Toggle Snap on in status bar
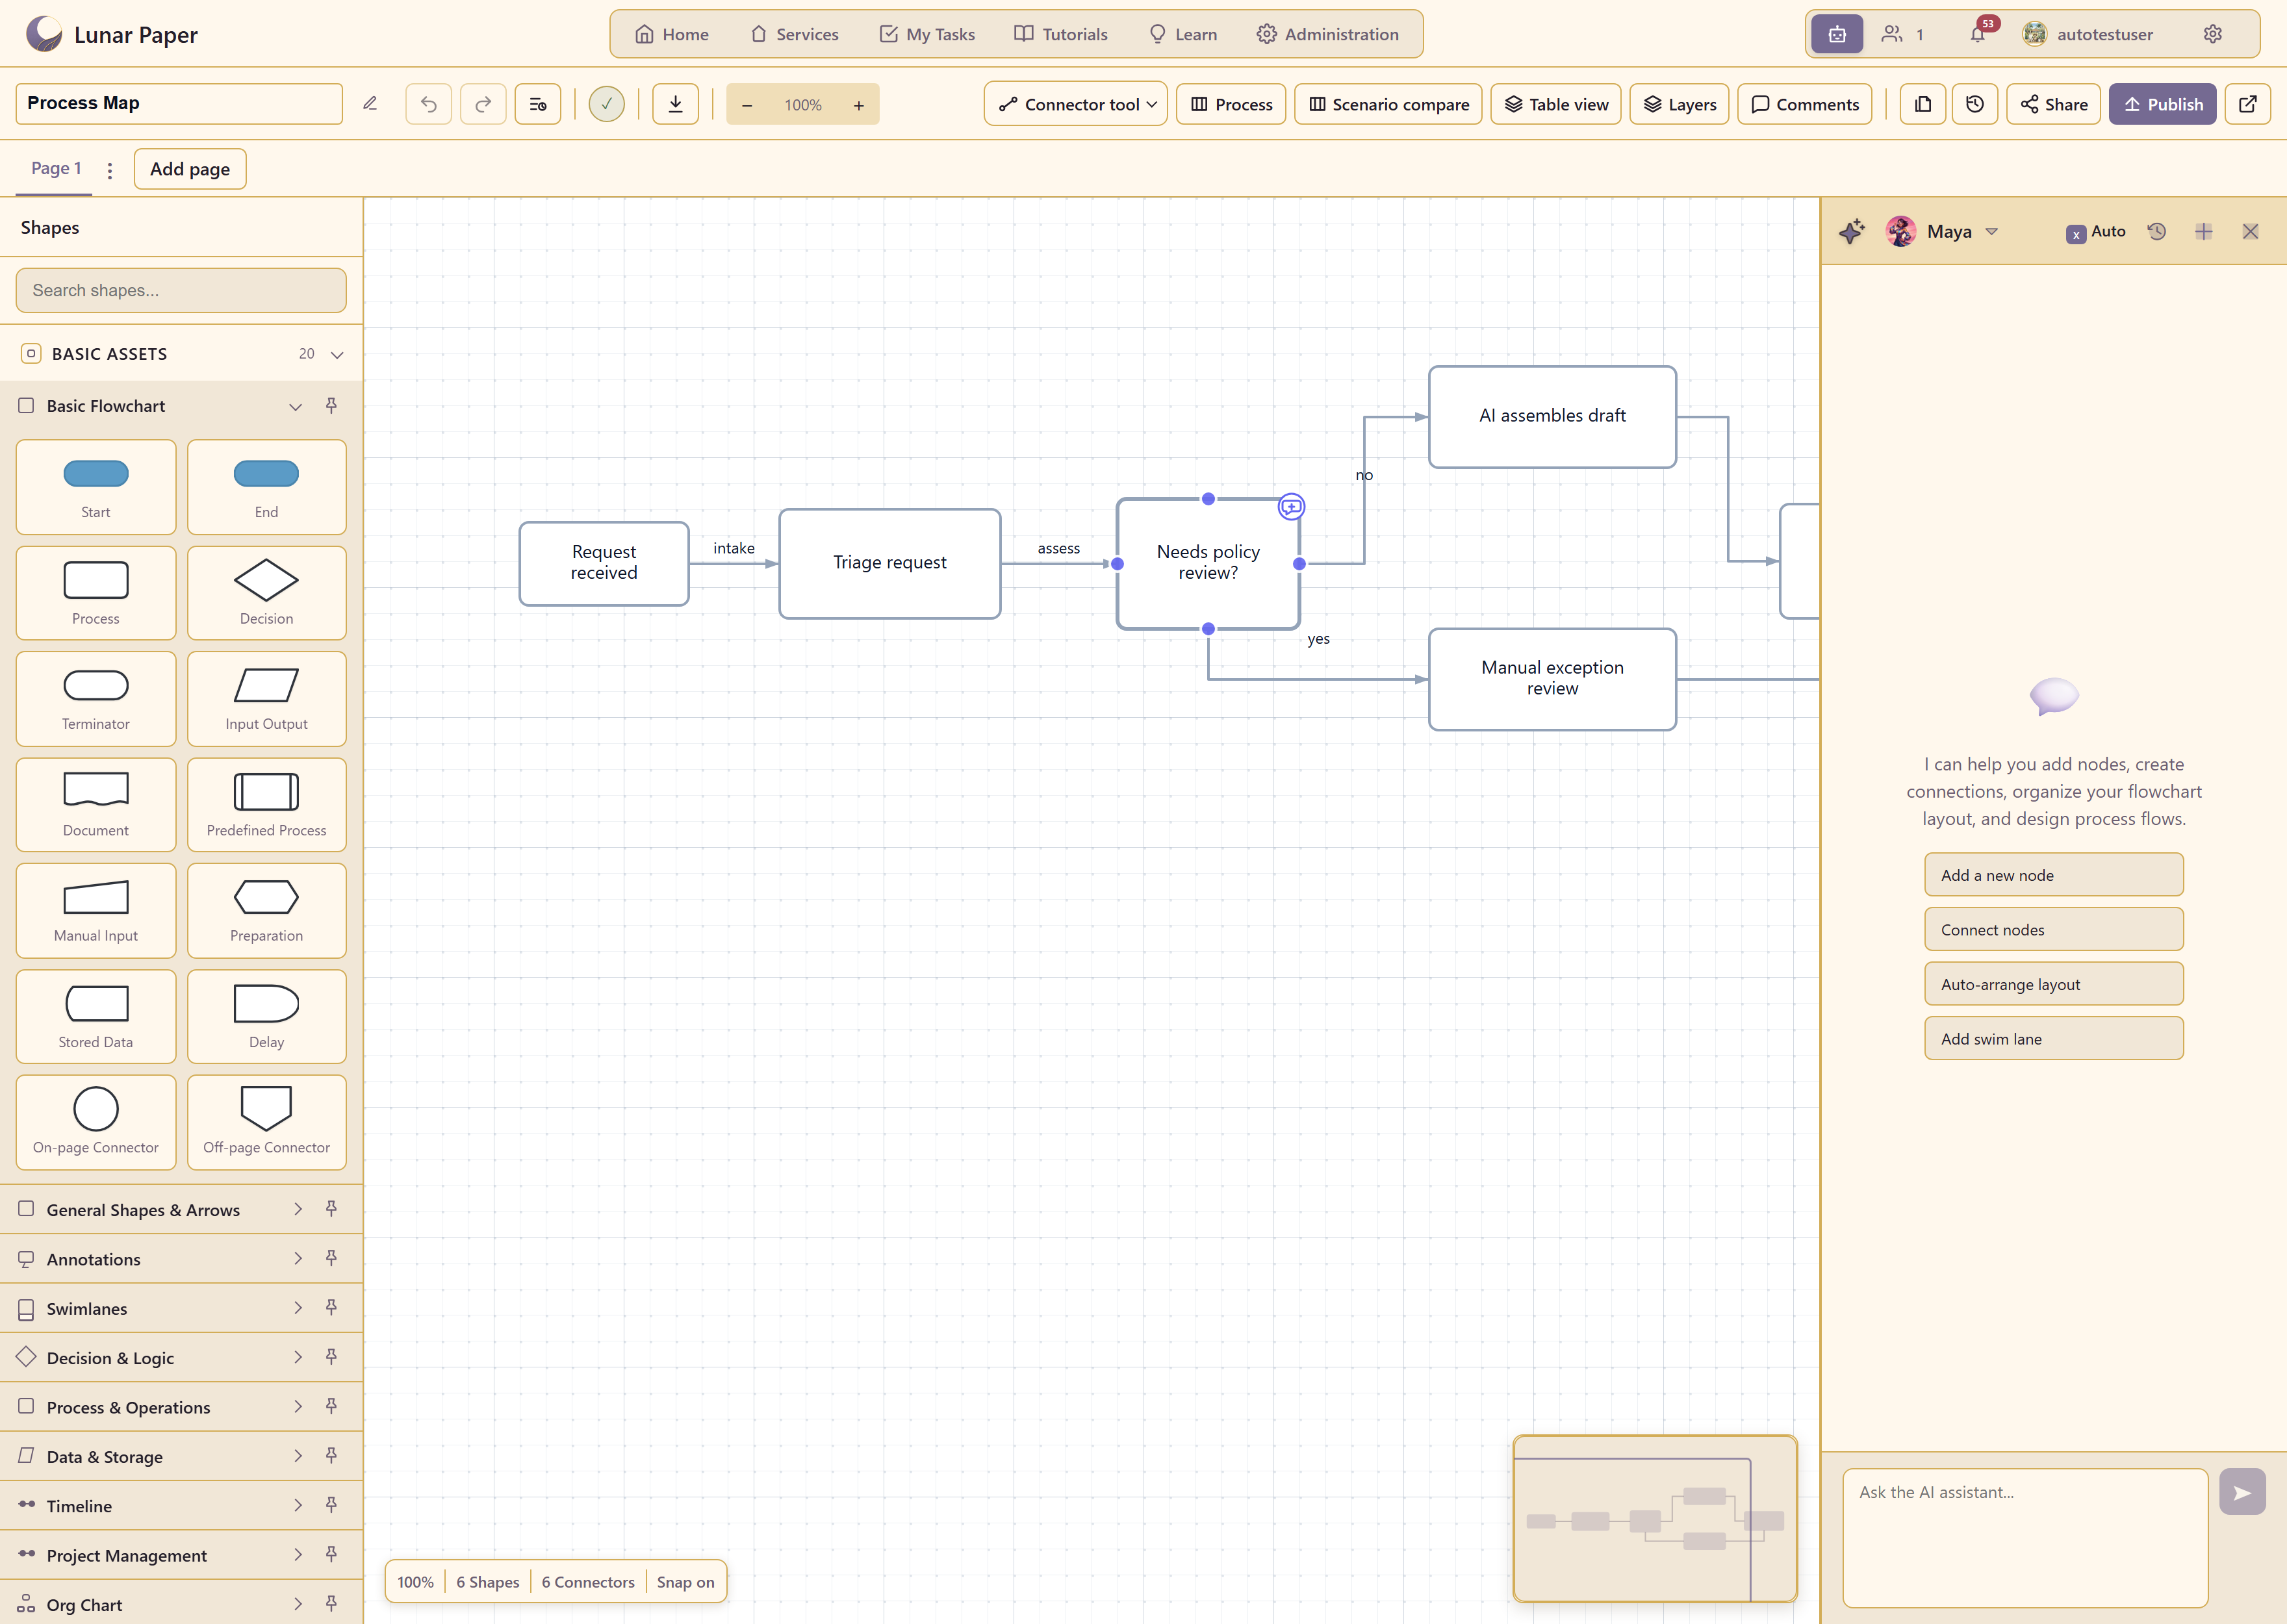The height and width of the screenshot is (1624, 2287). pyautogui.click(x=686, y=1582)
